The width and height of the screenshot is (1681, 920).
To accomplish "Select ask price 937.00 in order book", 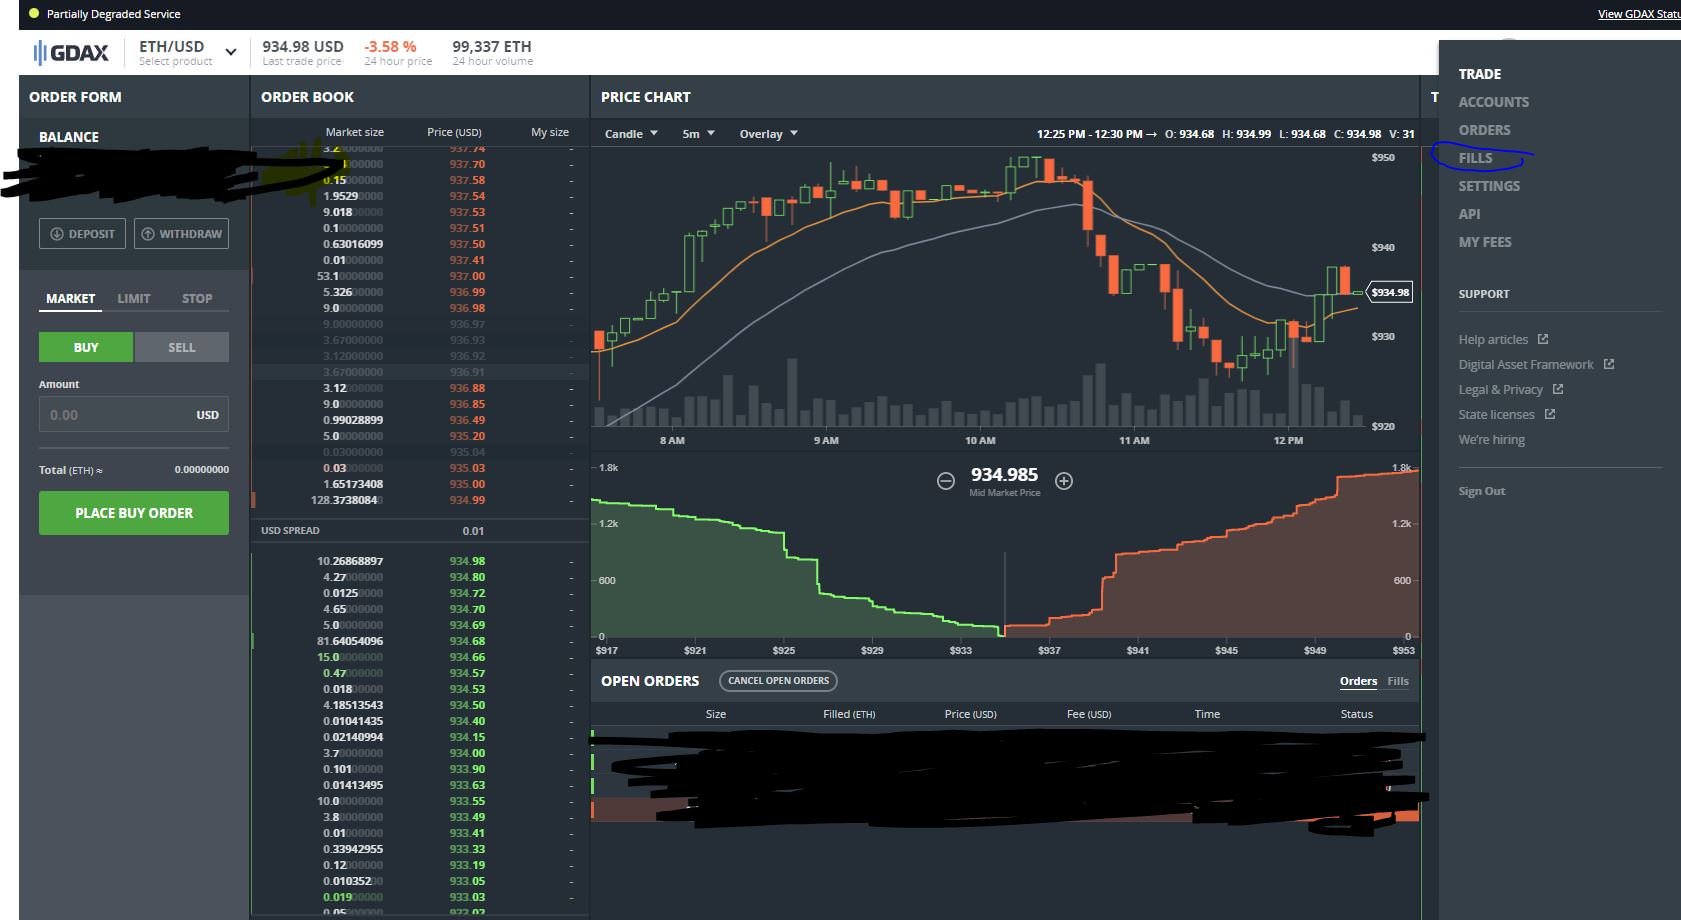I will coord(467,276).
